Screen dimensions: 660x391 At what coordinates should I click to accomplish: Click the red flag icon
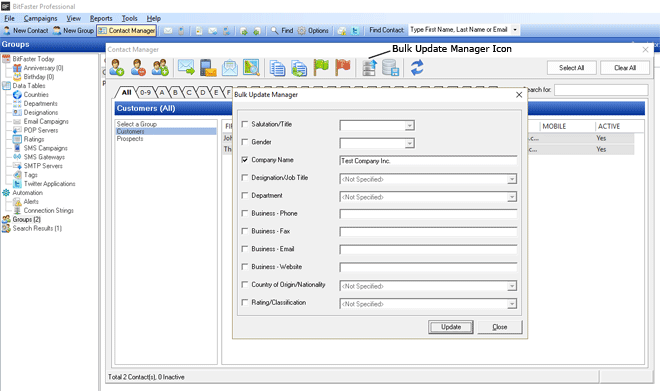[343, 67]
